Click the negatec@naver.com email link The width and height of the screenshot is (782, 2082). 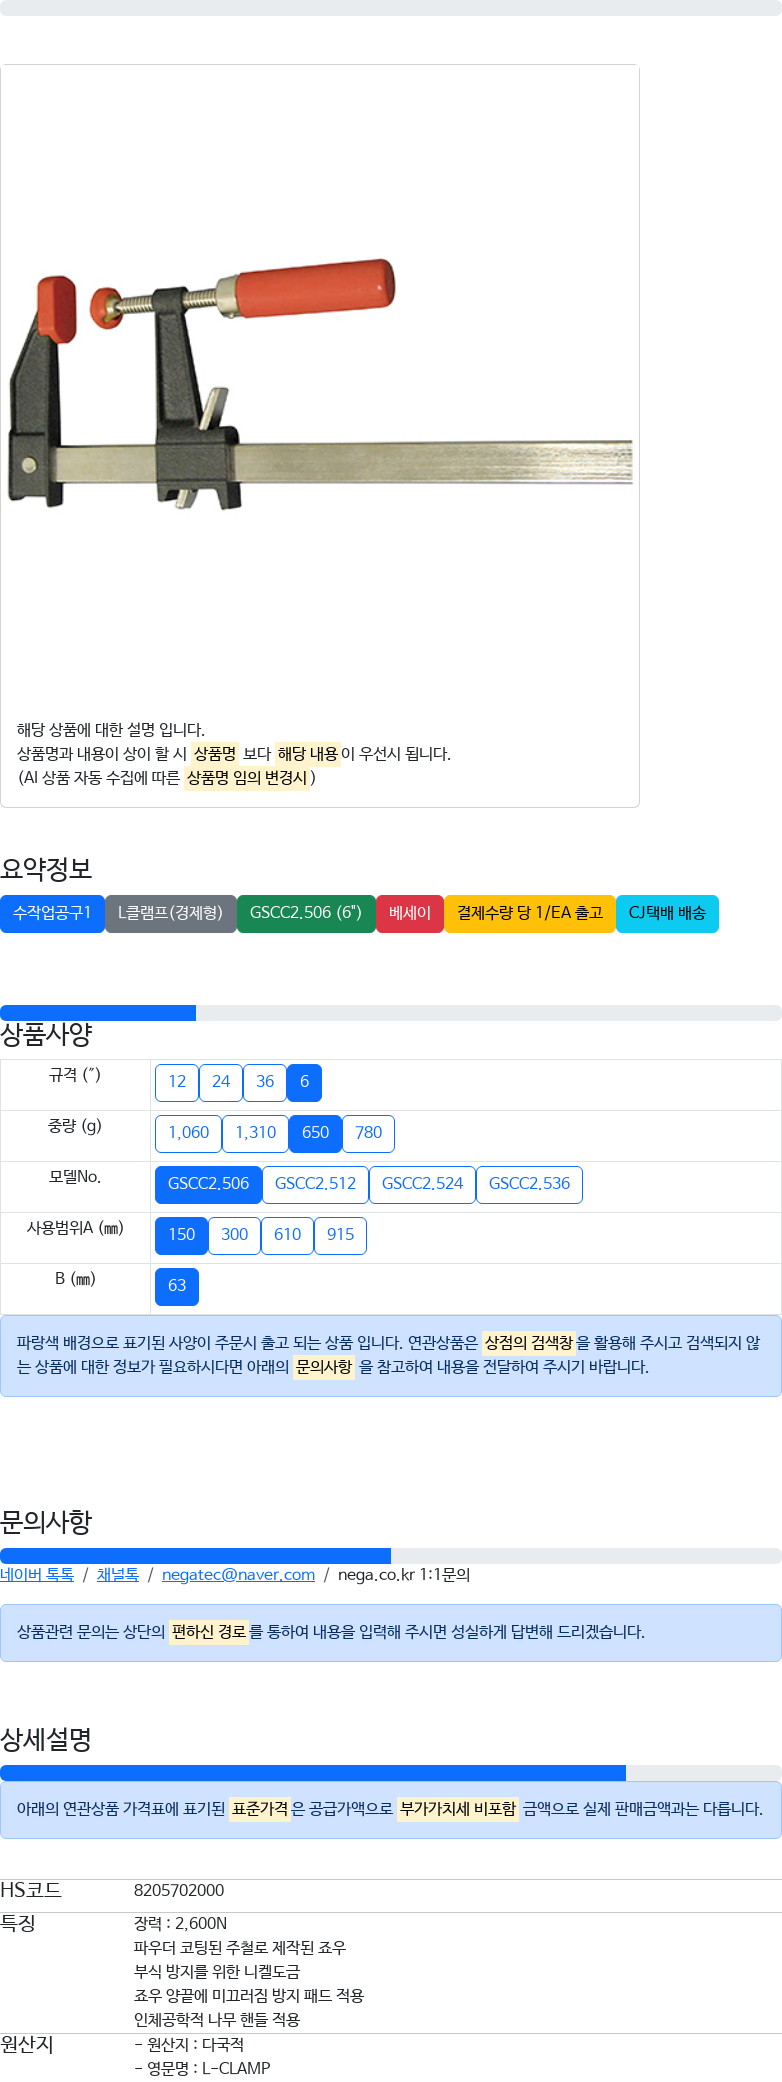coord(238,1575)
